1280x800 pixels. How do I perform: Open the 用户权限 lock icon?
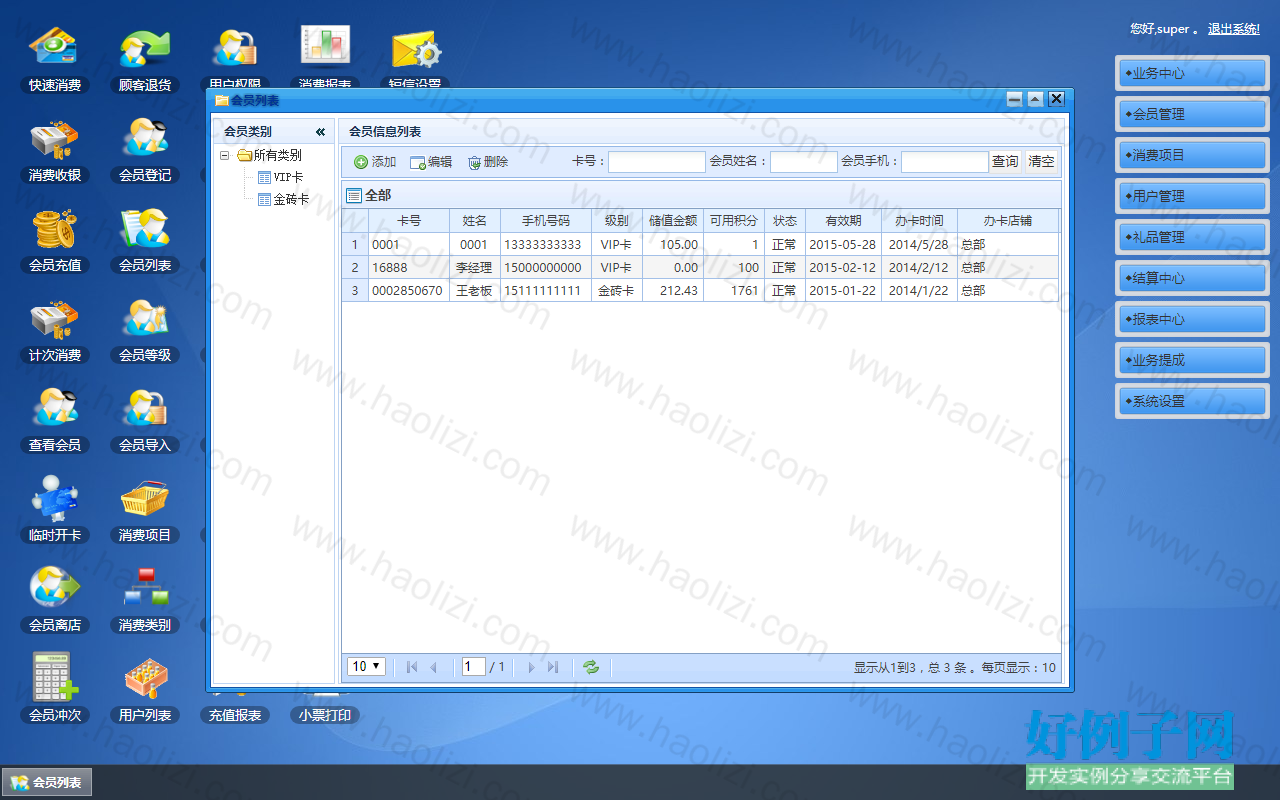coord(235,55)
